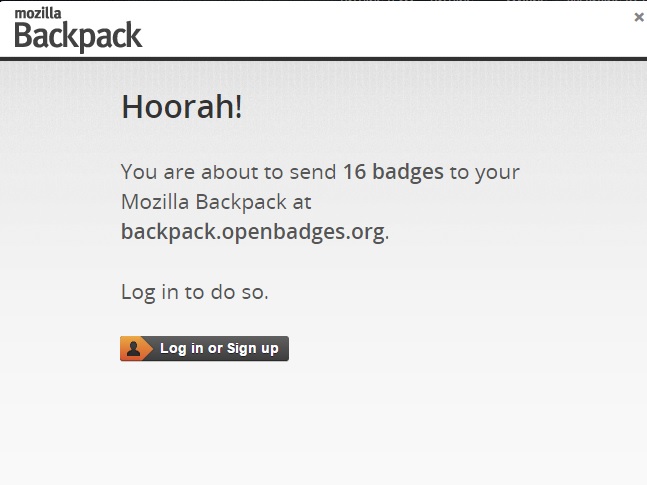Click the "You are about to send" text
Screen dimensions: 647x485
(x=229, y=172)
